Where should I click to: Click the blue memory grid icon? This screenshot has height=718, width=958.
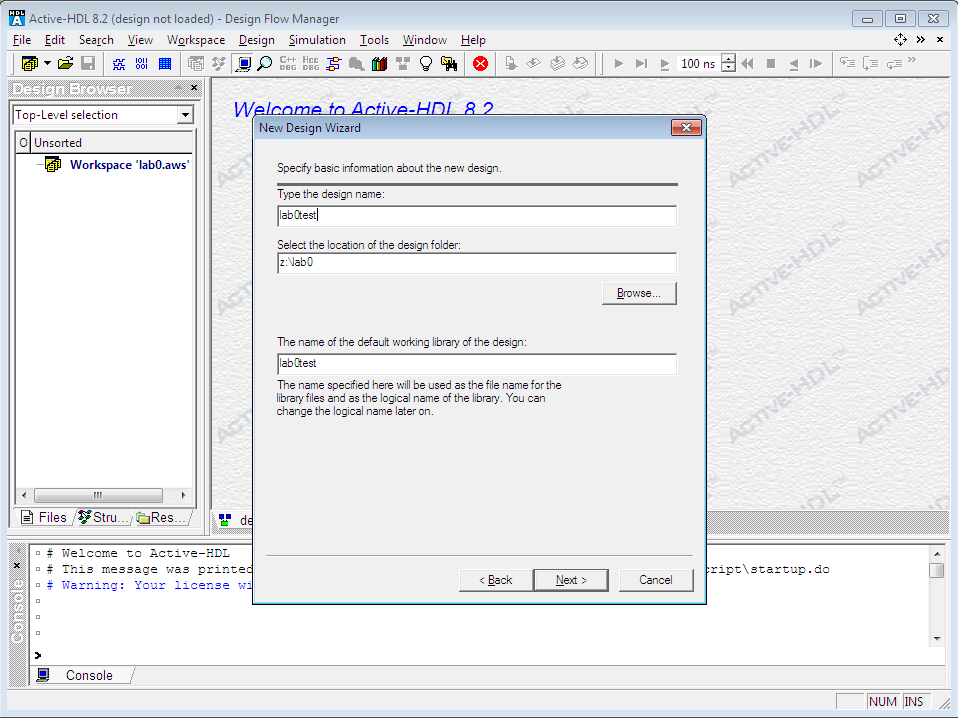[x=165, y=64]
